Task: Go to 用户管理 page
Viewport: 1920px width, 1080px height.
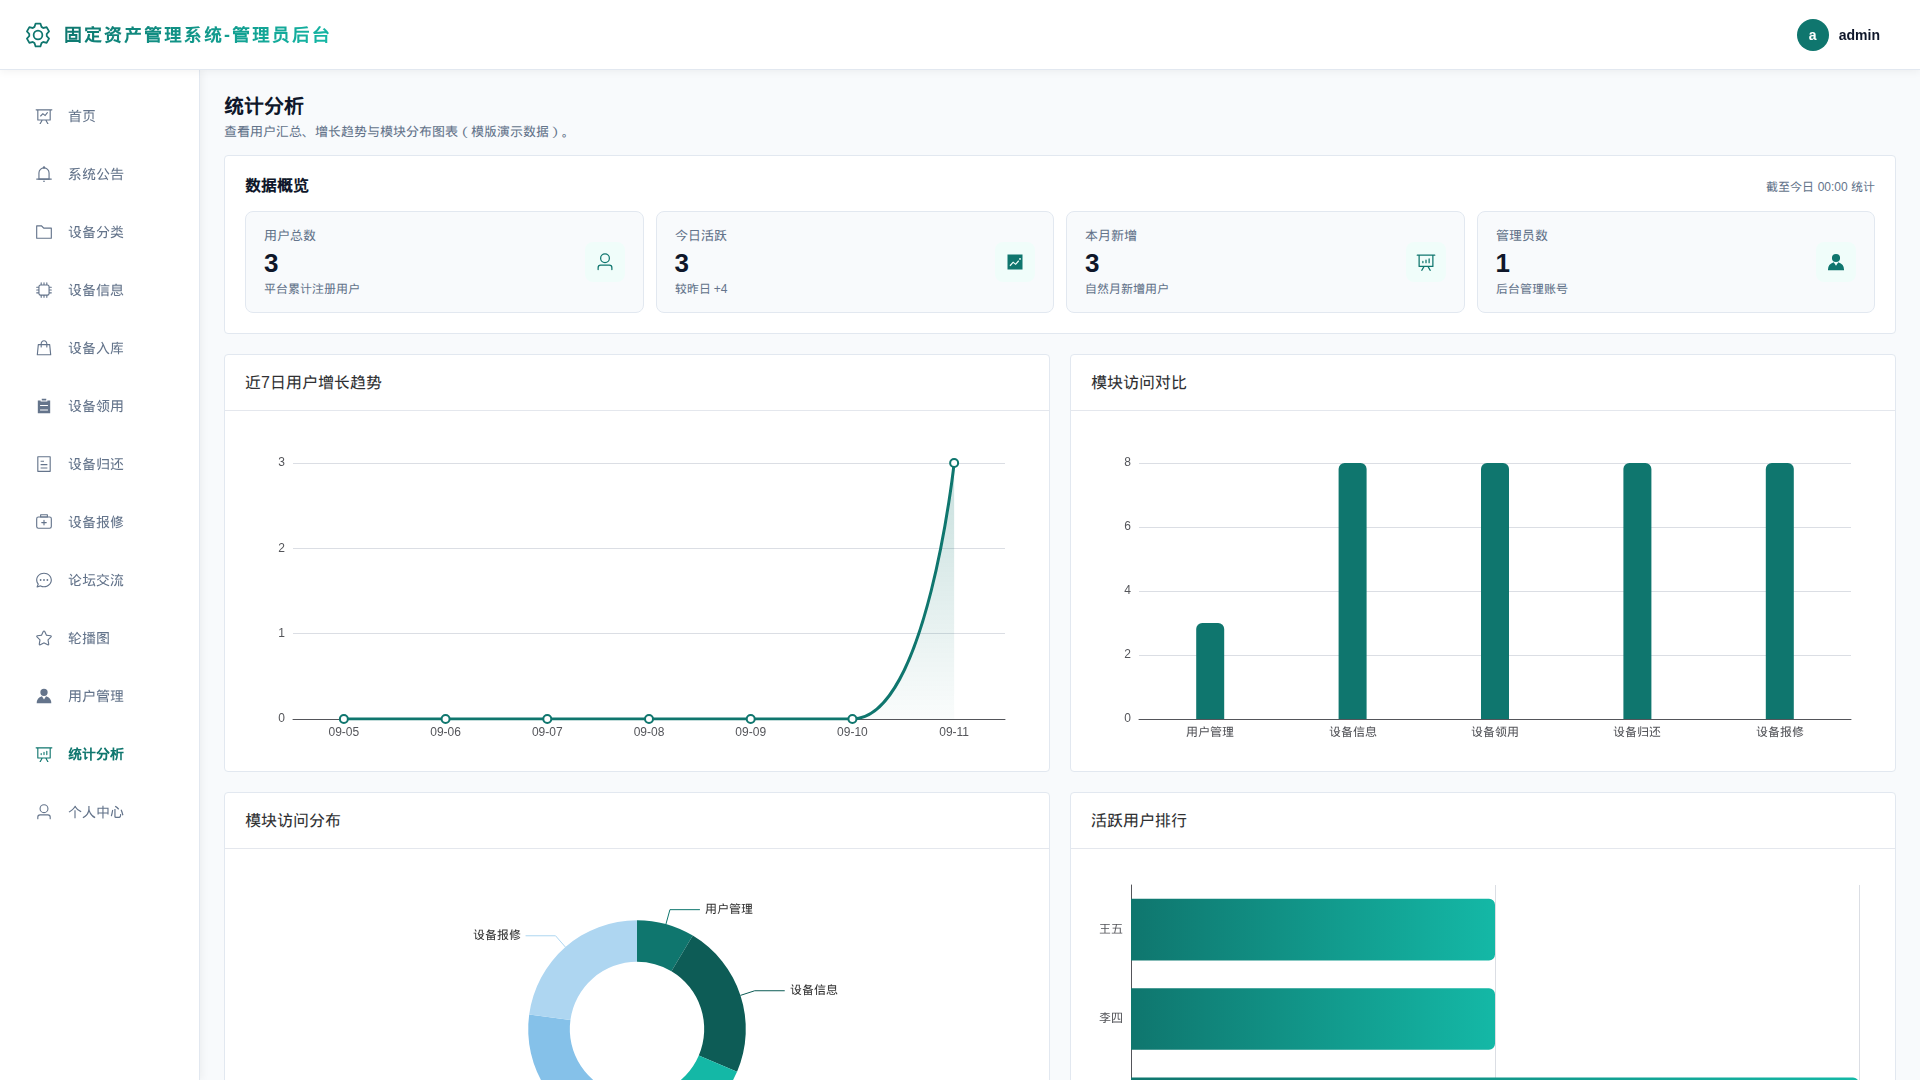Action: (100, 696)
